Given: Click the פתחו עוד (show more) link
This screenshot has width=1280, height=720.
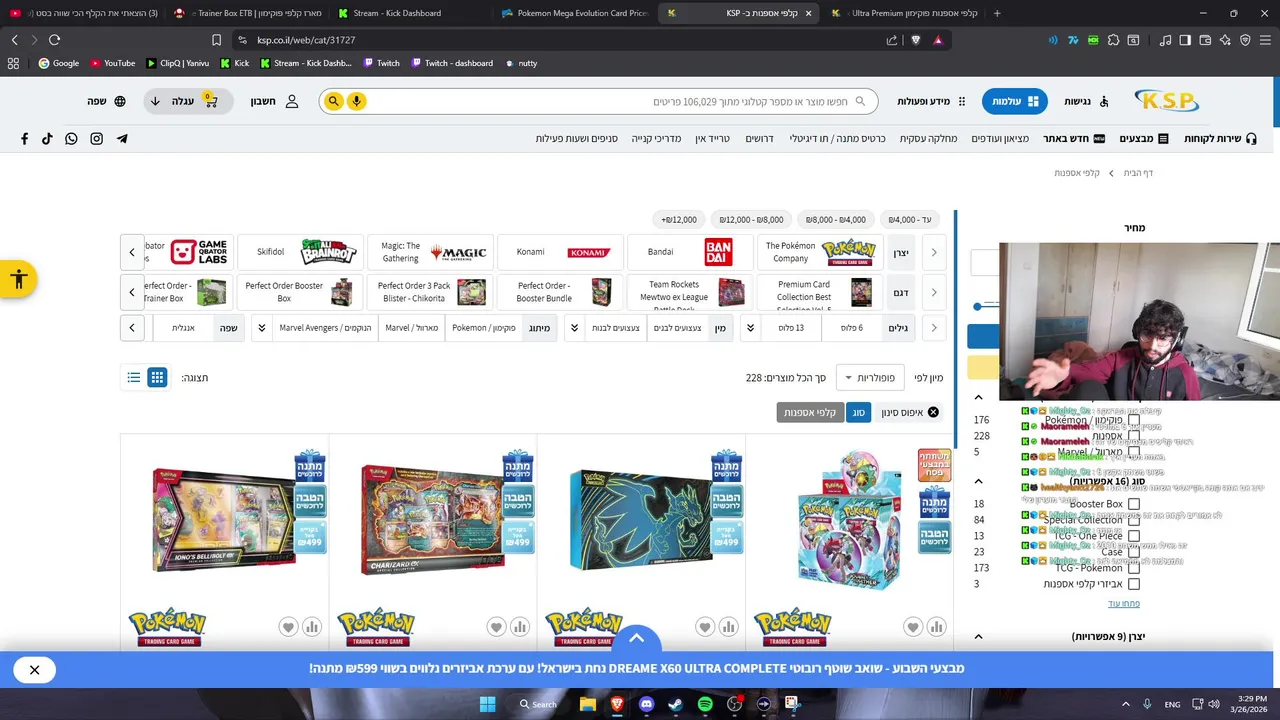Looking at the screenshot, I should pyautogui.click(x=1124, y=604).
